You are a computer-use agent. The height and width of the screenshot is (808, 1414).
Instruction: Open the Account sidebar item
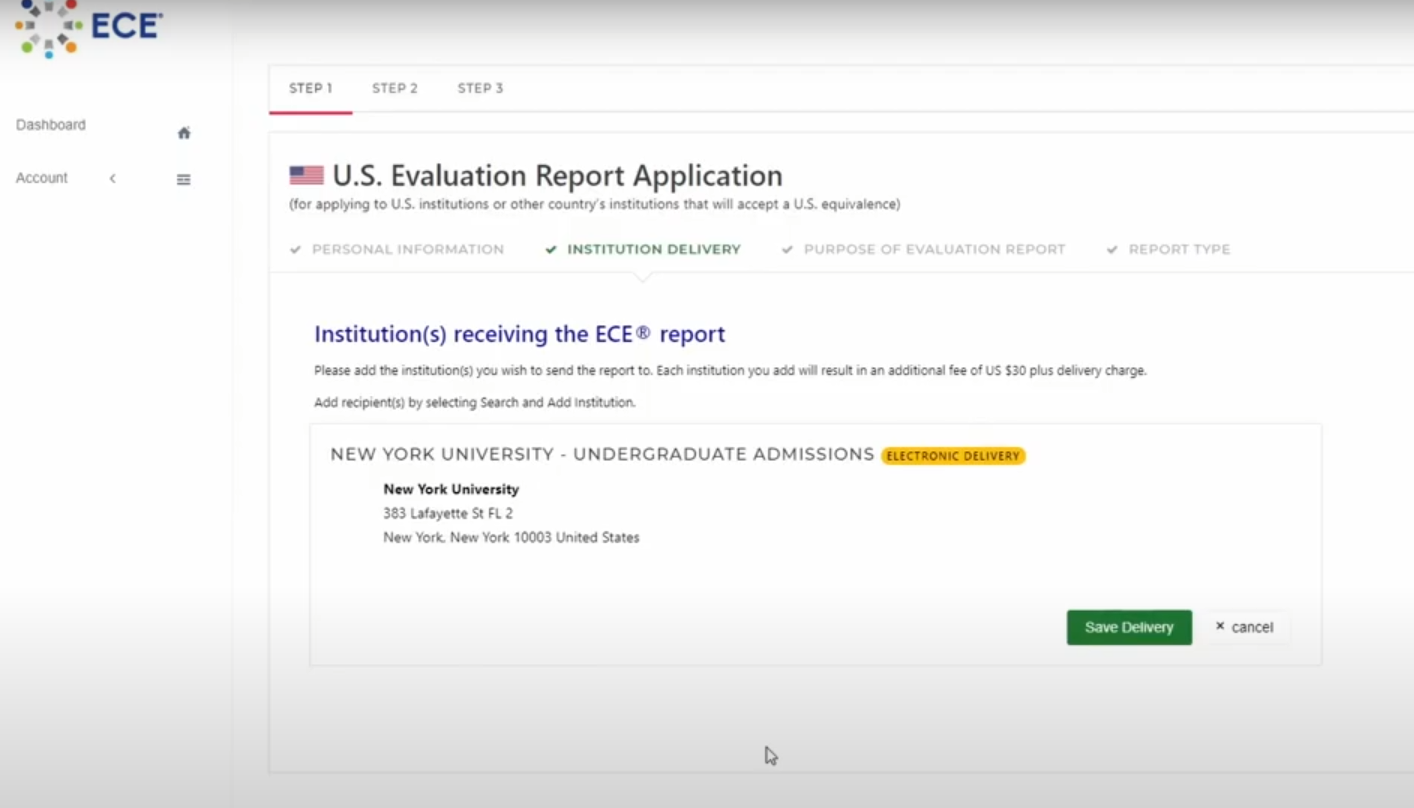[x=42, y=178]
